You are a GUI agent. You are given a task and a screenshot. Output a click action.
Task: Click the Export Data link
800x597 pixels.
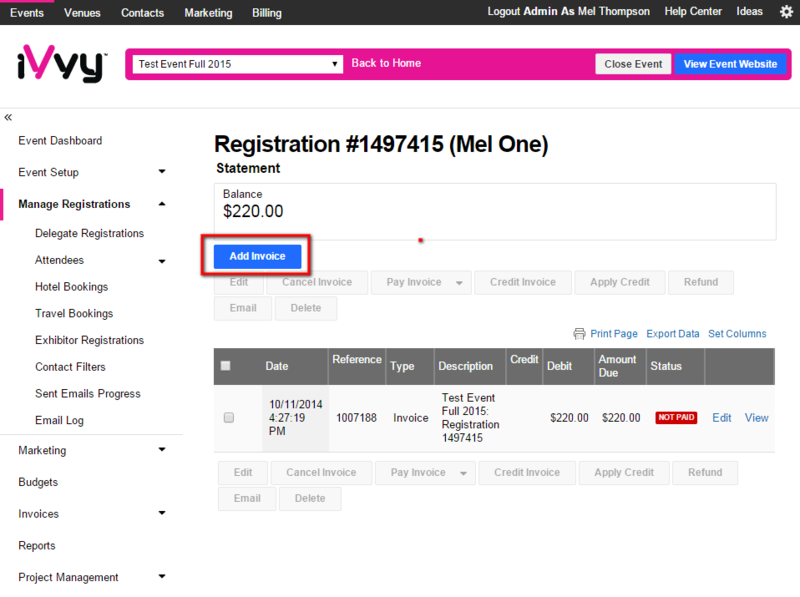tap(672, 334)
